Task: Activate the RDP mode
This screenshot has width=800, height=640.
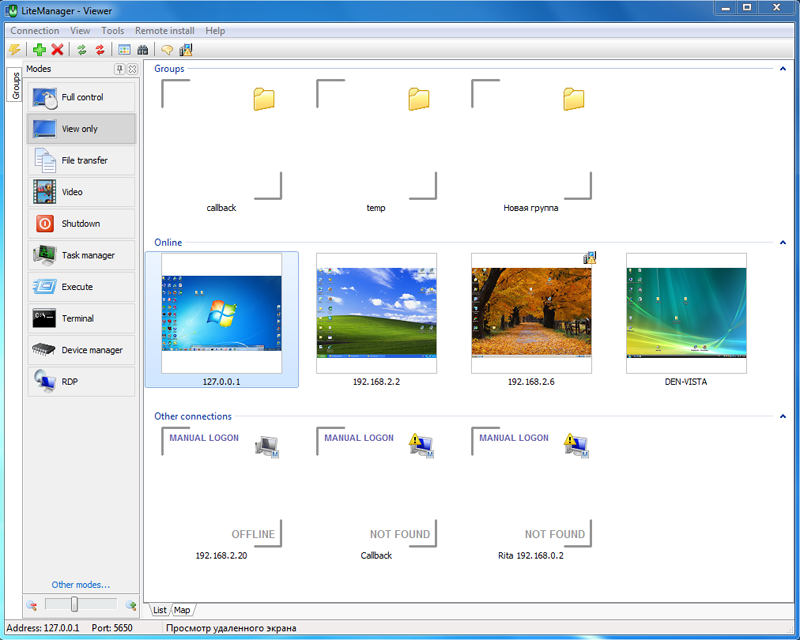Action: 81,381
